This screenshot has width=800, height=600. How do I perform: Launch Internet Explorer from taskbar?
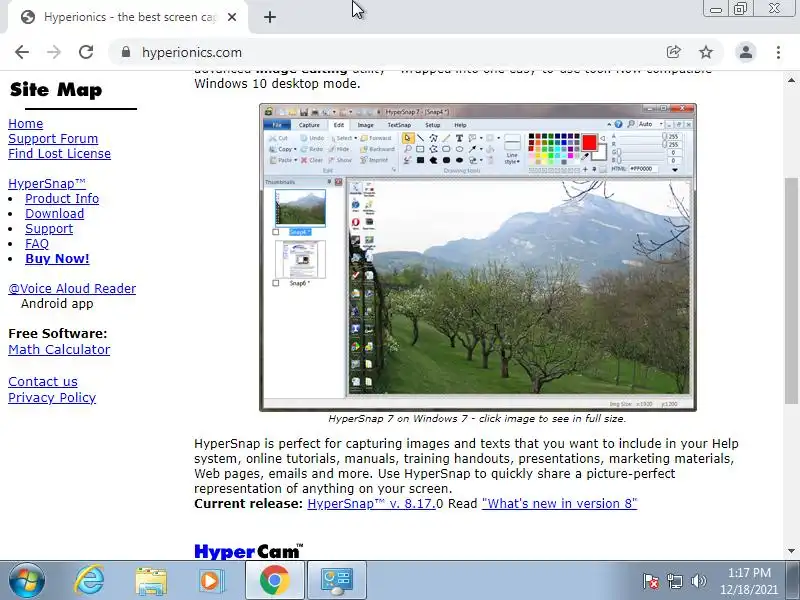coord(89,580)
